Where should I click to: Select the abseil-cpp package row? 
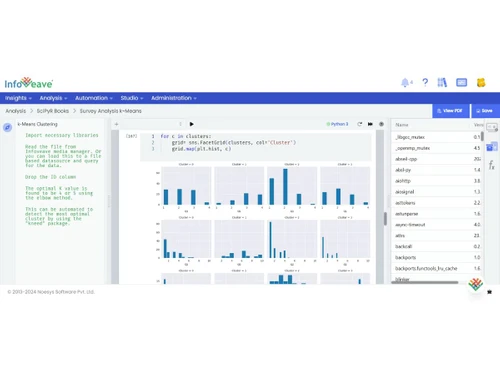437,159
